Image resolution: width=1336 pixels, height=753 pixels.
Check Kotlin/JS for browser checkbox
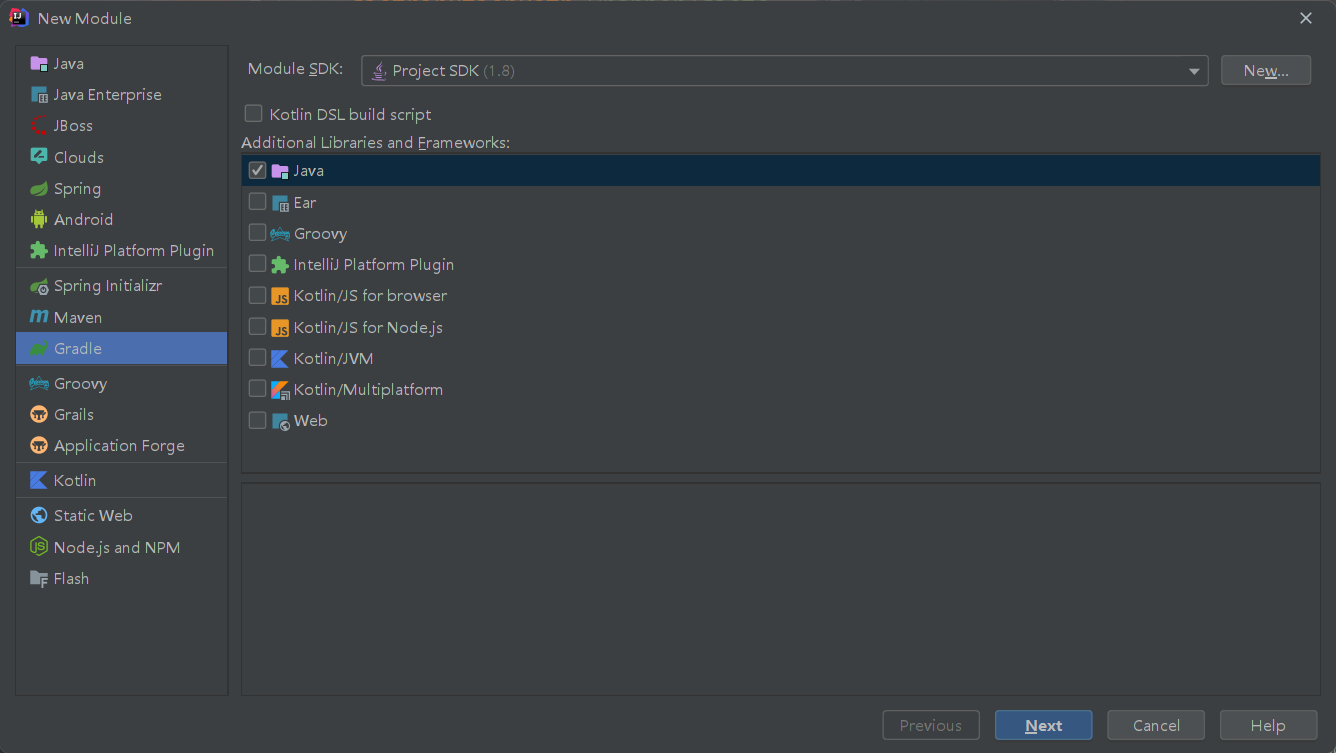257,295
